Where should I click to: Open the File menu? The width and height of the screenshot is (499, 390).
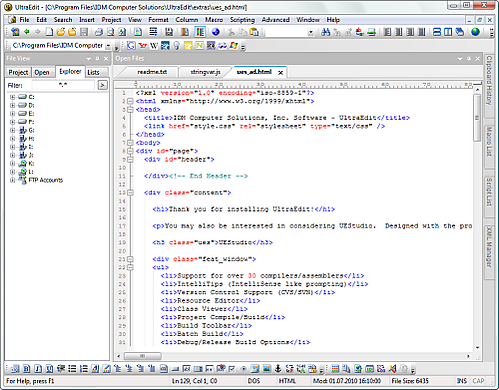pyautogui.click(x=24, y=20)
